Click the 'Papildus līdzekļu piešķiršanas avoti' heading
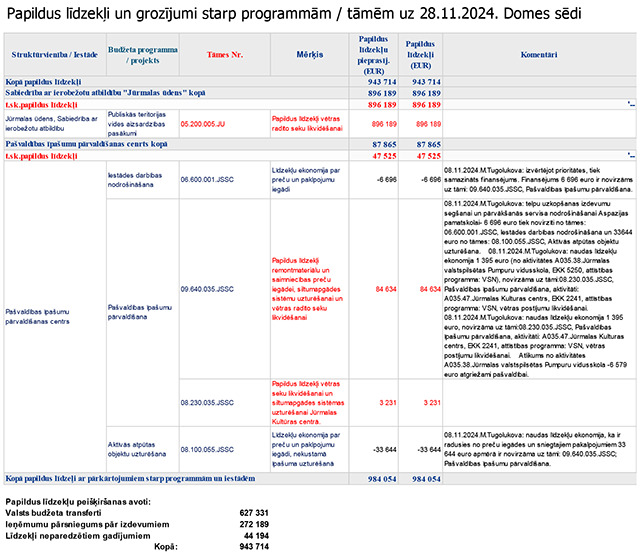The width and height of the screenshot is (643, 558). click(78, 500)
